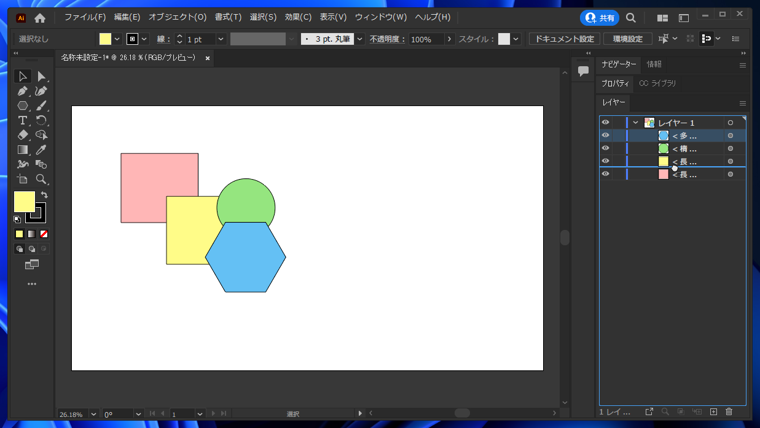Select the Puppet Warp tool
The width and height of the screenshot is (760, 428).
22,164
